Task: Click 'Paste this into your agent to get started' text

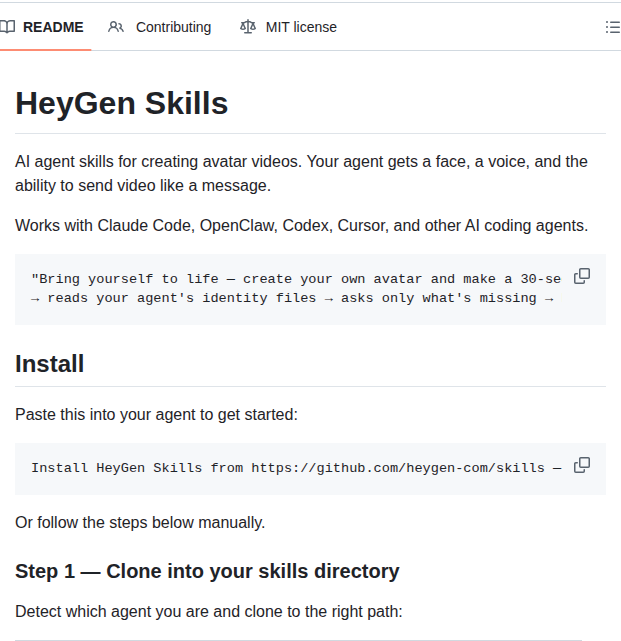Action: 157,415
